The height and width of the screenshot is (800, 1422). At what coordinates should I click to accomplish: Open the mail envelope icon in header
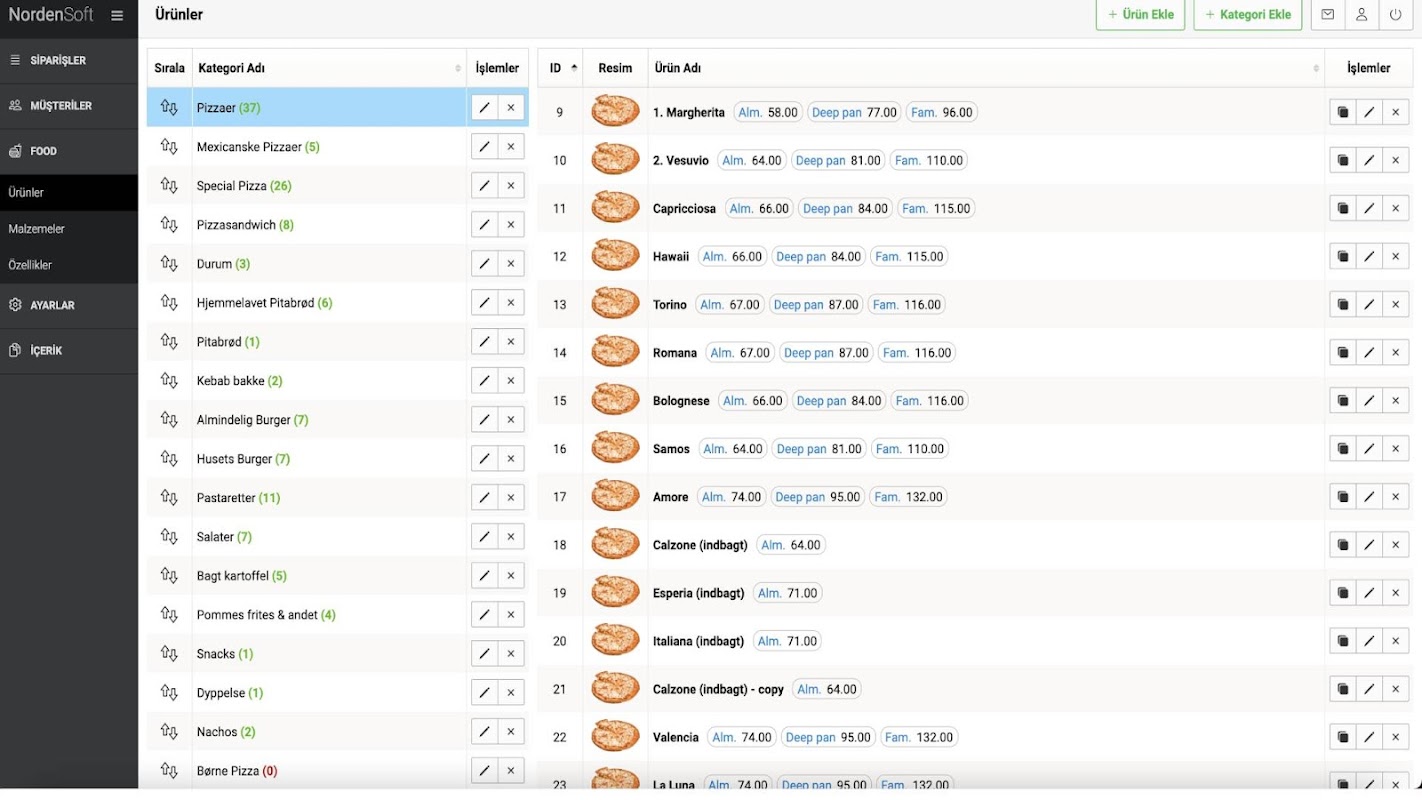pos(1327,15)
